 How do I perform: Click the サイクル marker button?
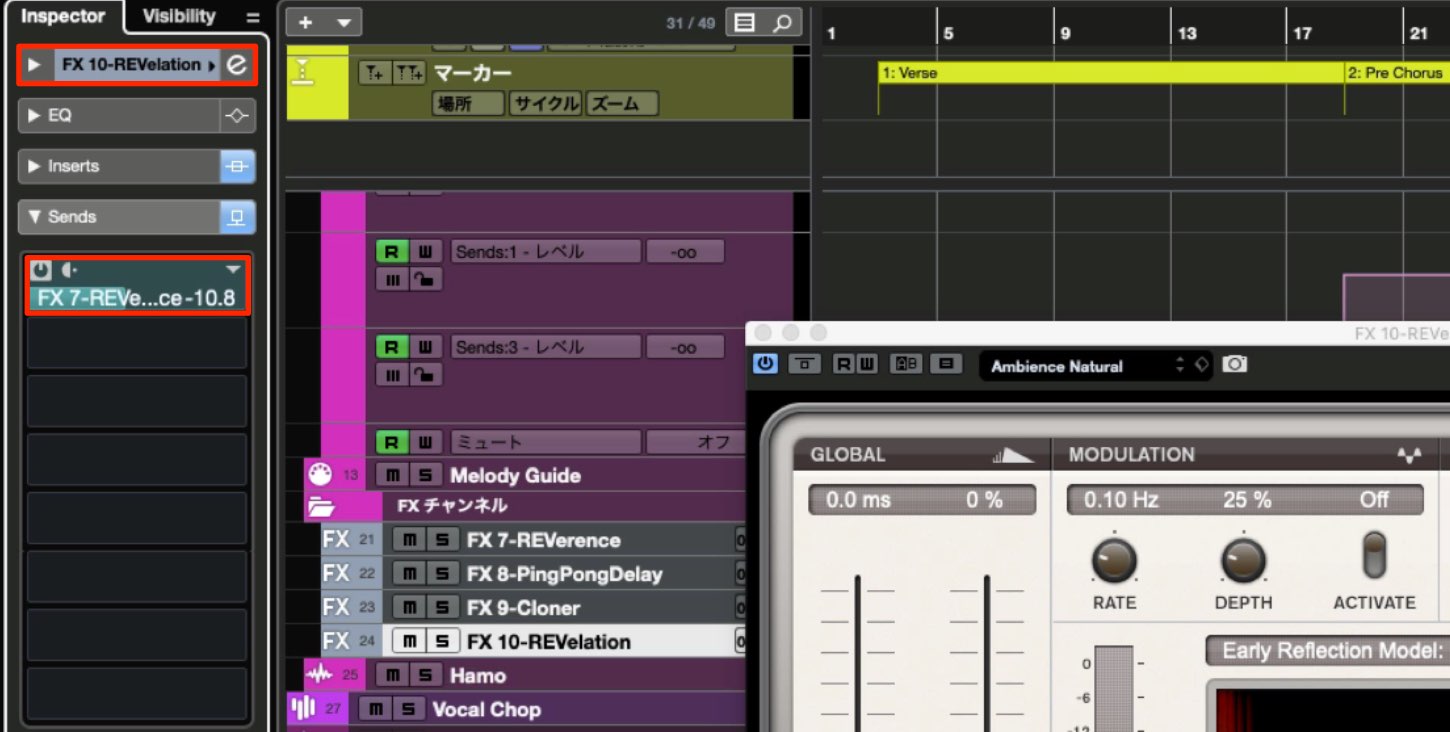pos(545,103)
